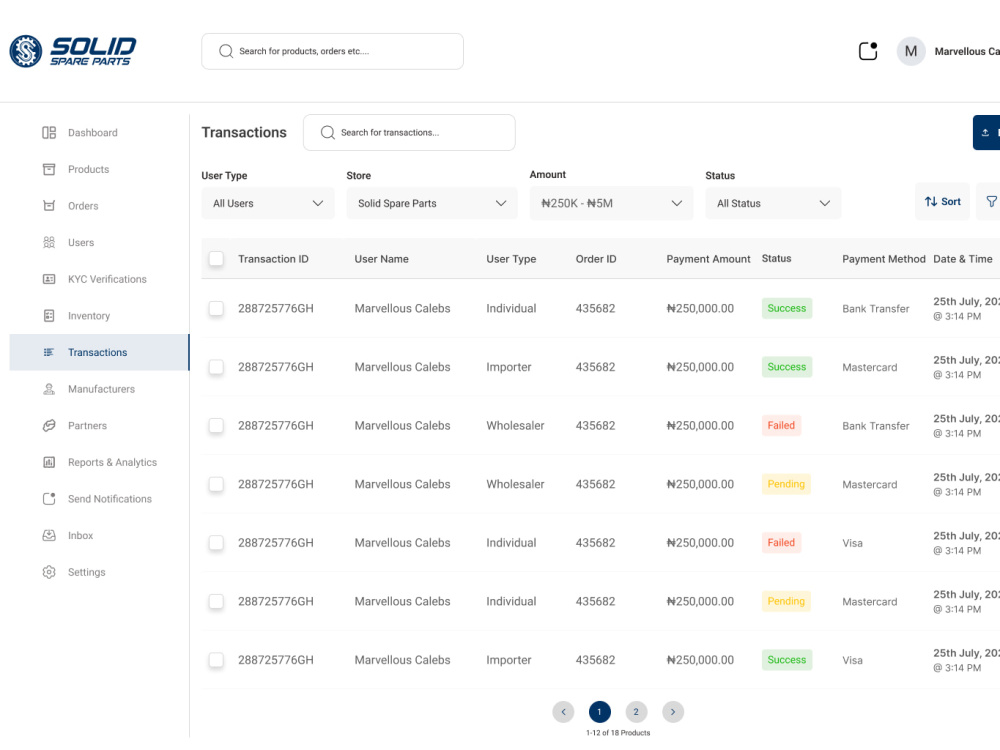Open the Settings menu item
The height and width of the screenshot is (750, 1000).
click(99, 572)
